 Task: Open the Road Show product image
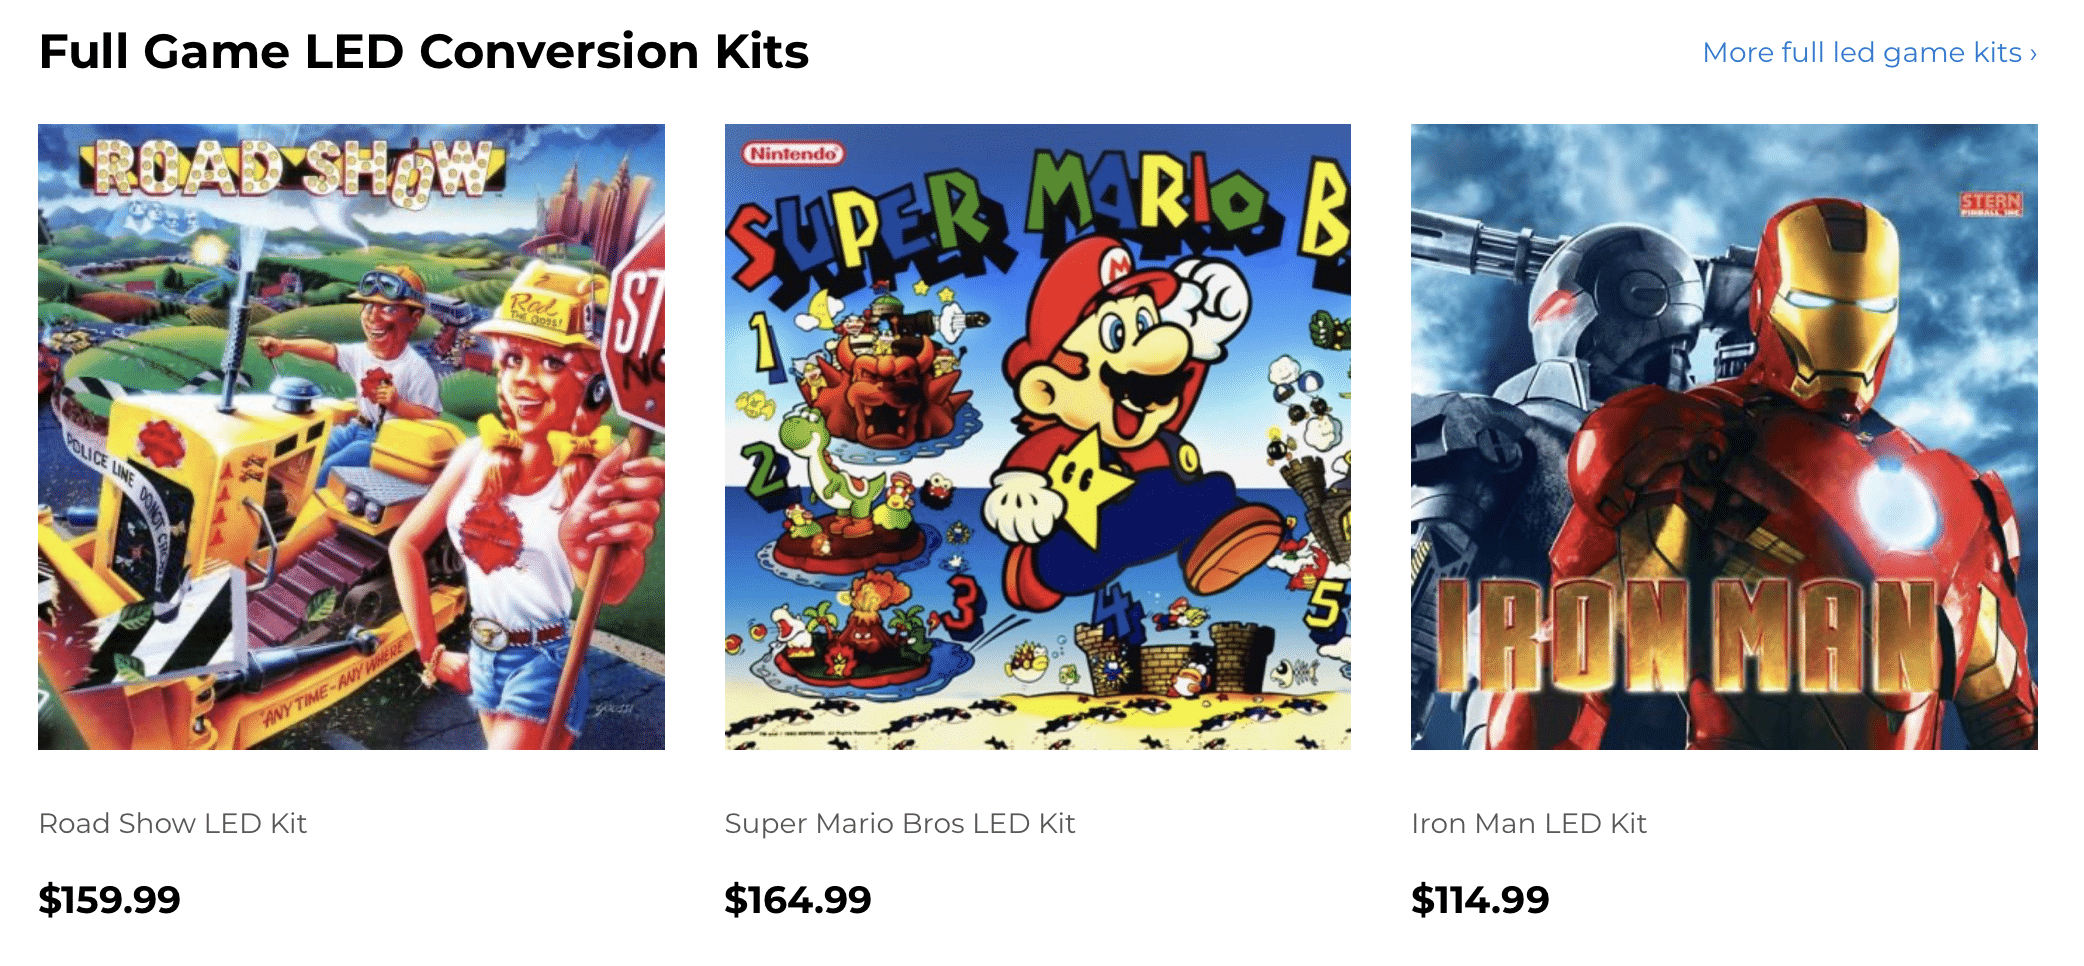(x=351, y=437)
